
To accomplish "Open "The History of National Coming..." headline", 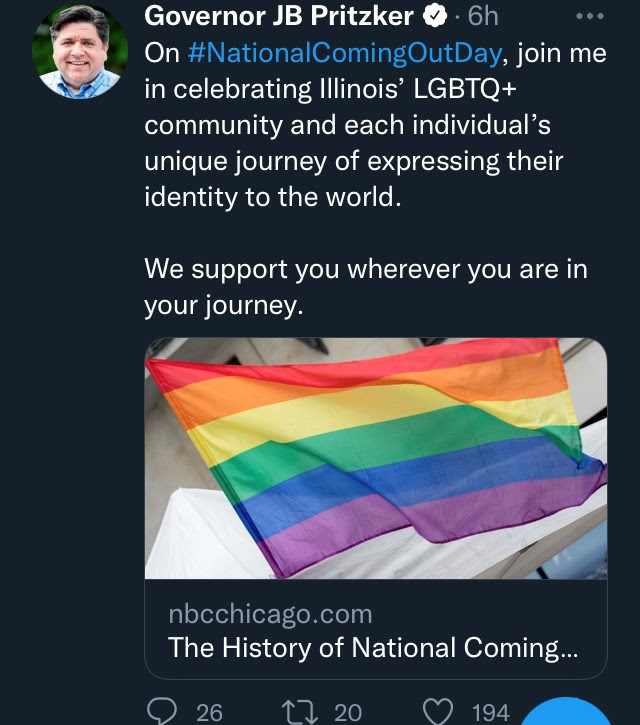I will (373, 647).
